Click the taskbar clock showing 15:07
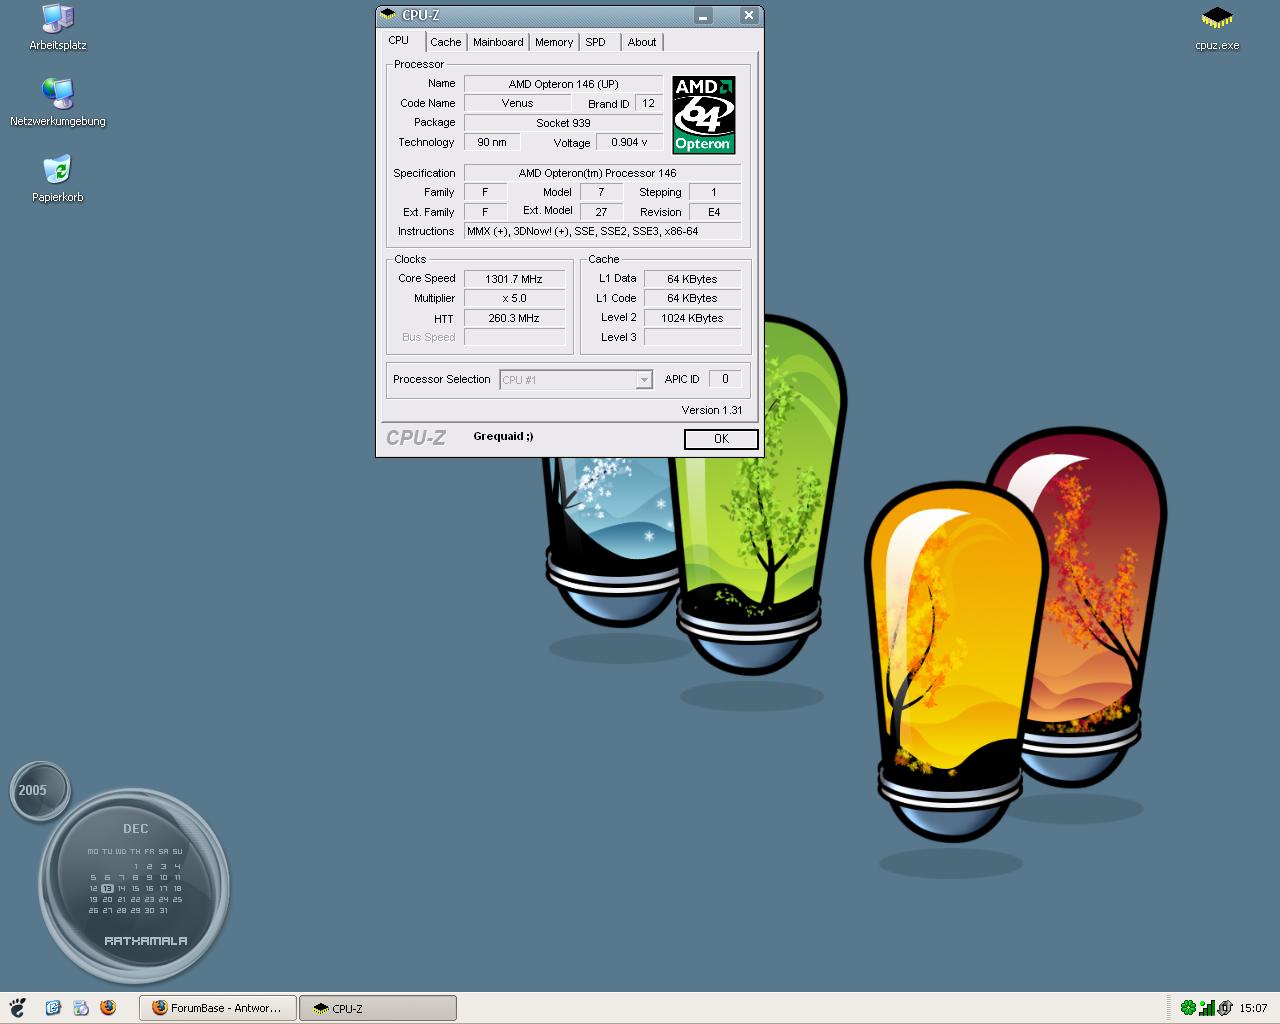Screen dimensions: 1280x1024 pos(1253,1008)
